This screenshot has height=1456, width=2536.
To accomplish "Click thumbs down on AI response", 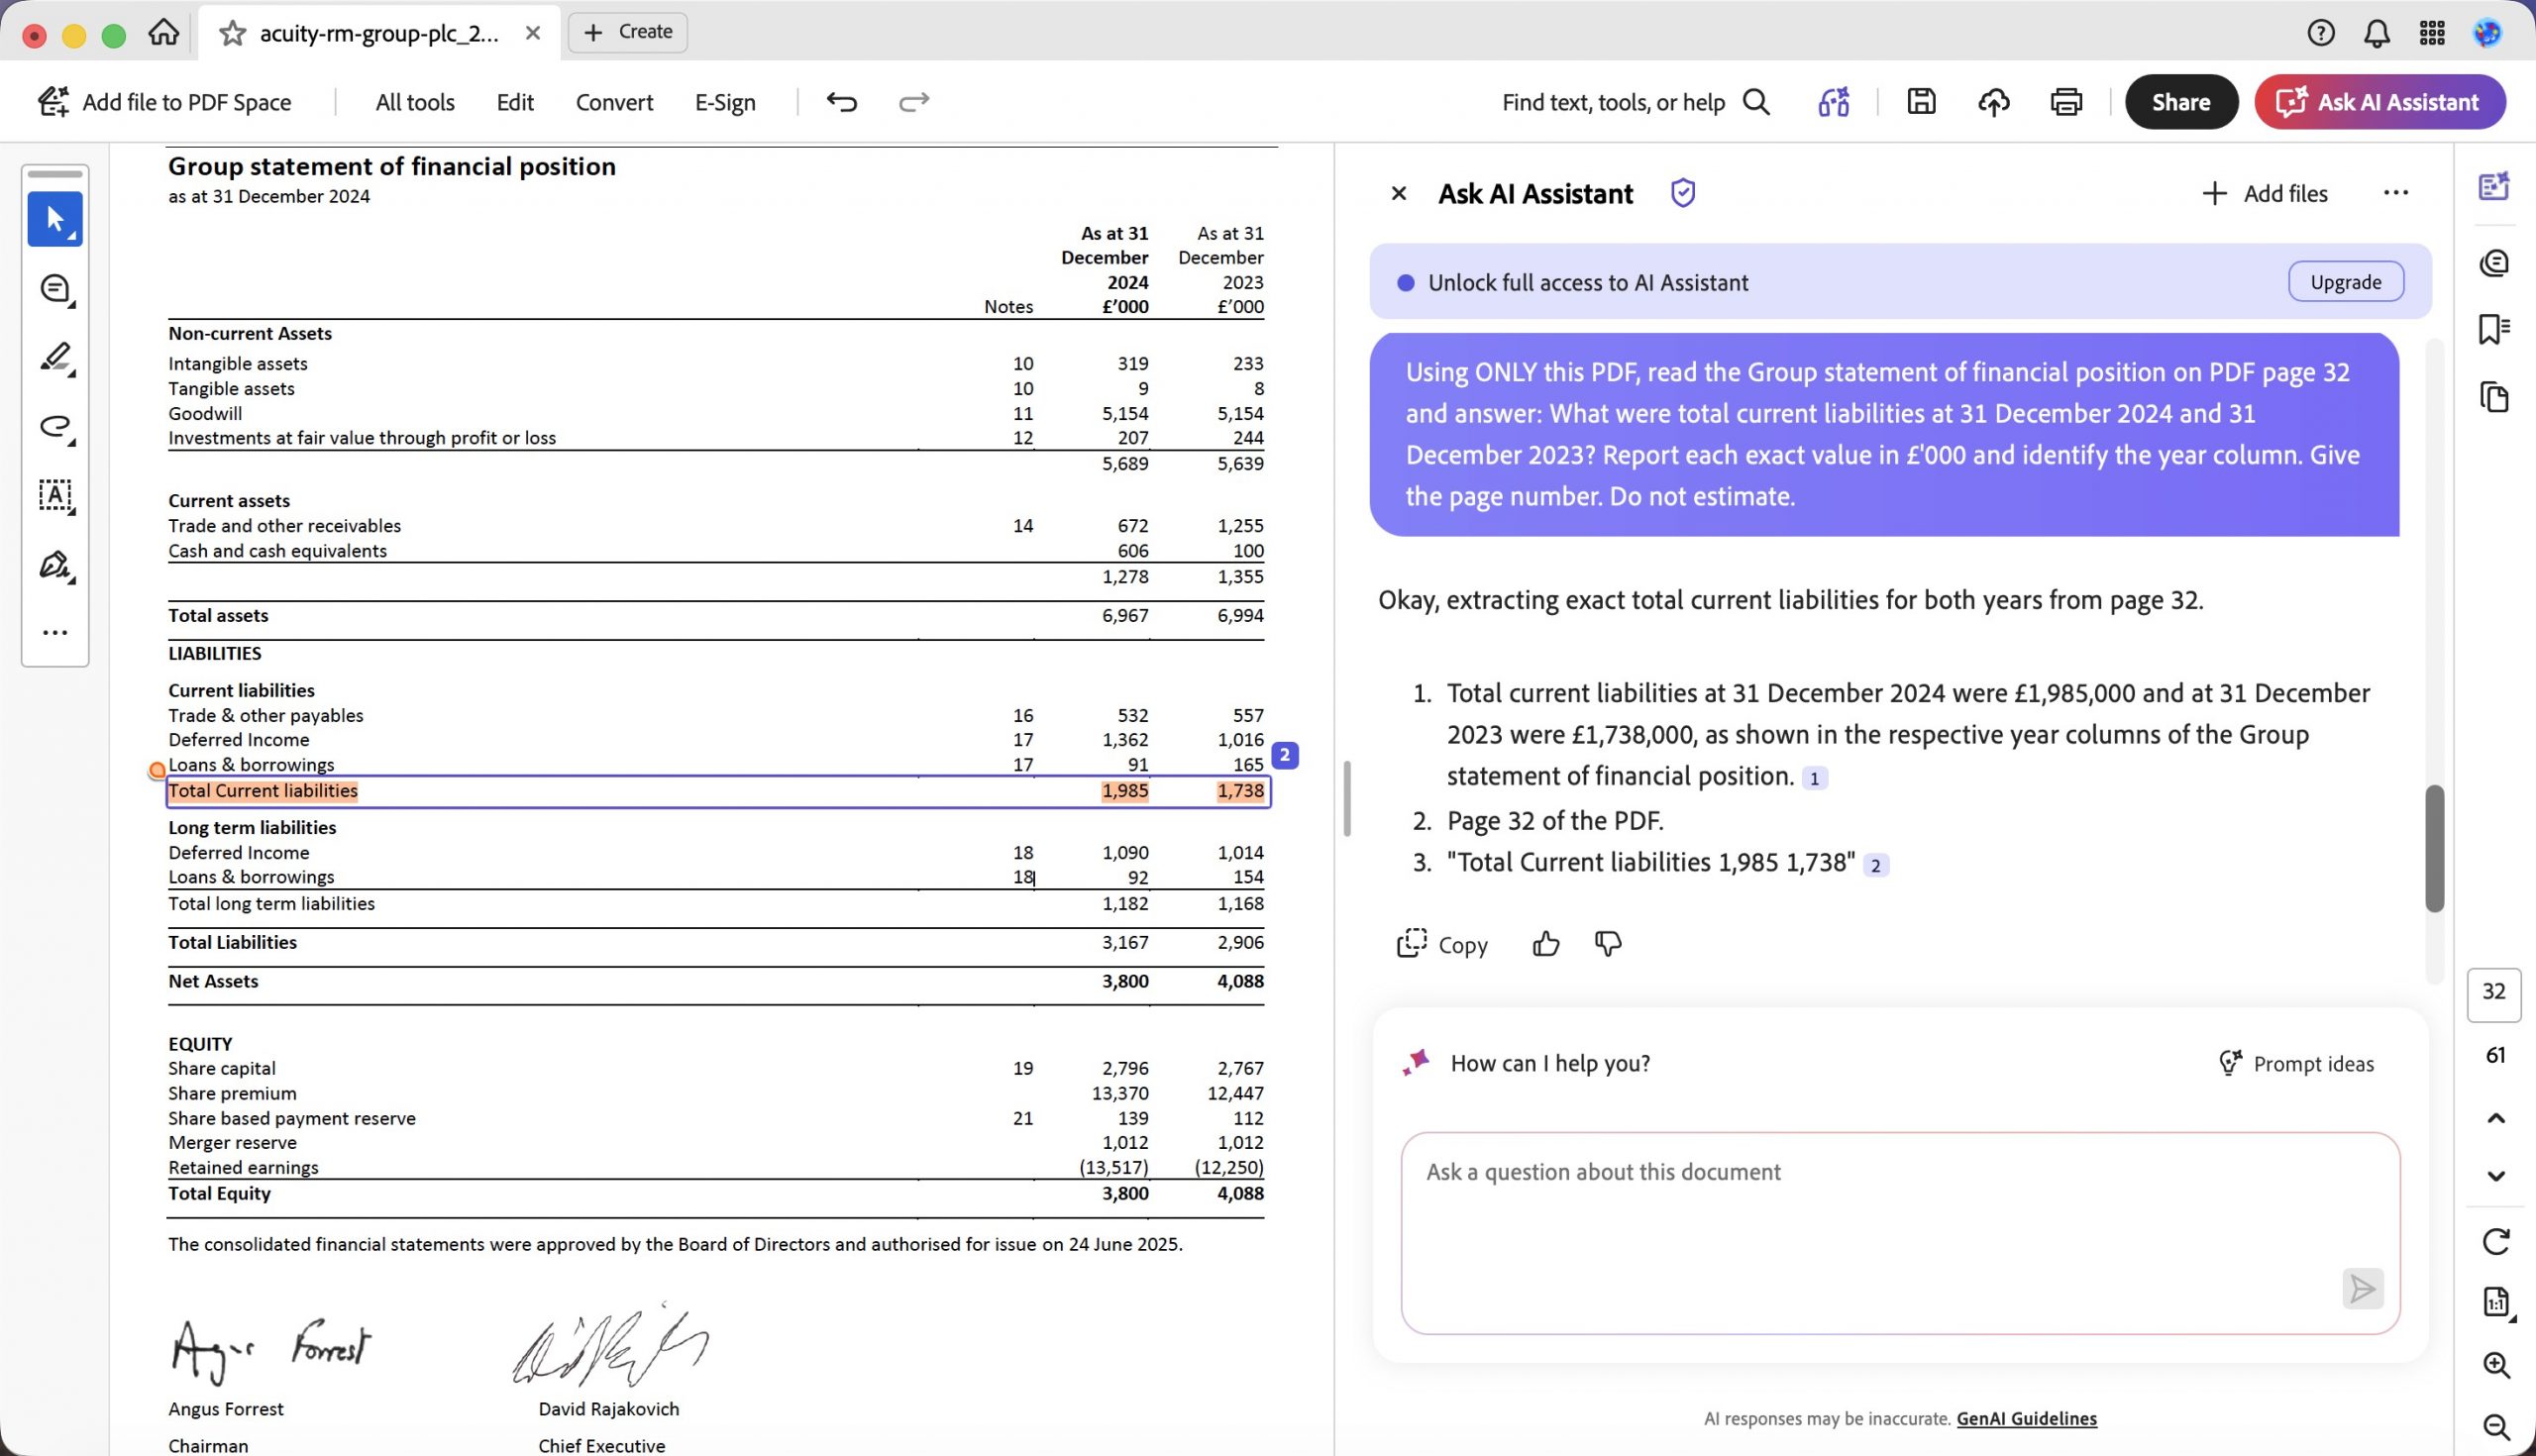I will pos(1608,944).
